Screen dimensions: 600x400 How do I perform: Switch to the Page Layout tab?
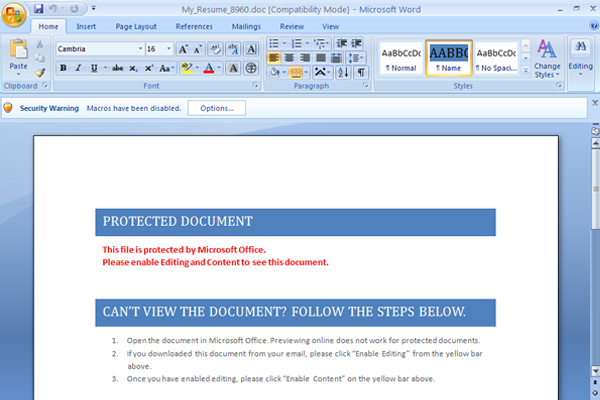click(x=136, y=26)
